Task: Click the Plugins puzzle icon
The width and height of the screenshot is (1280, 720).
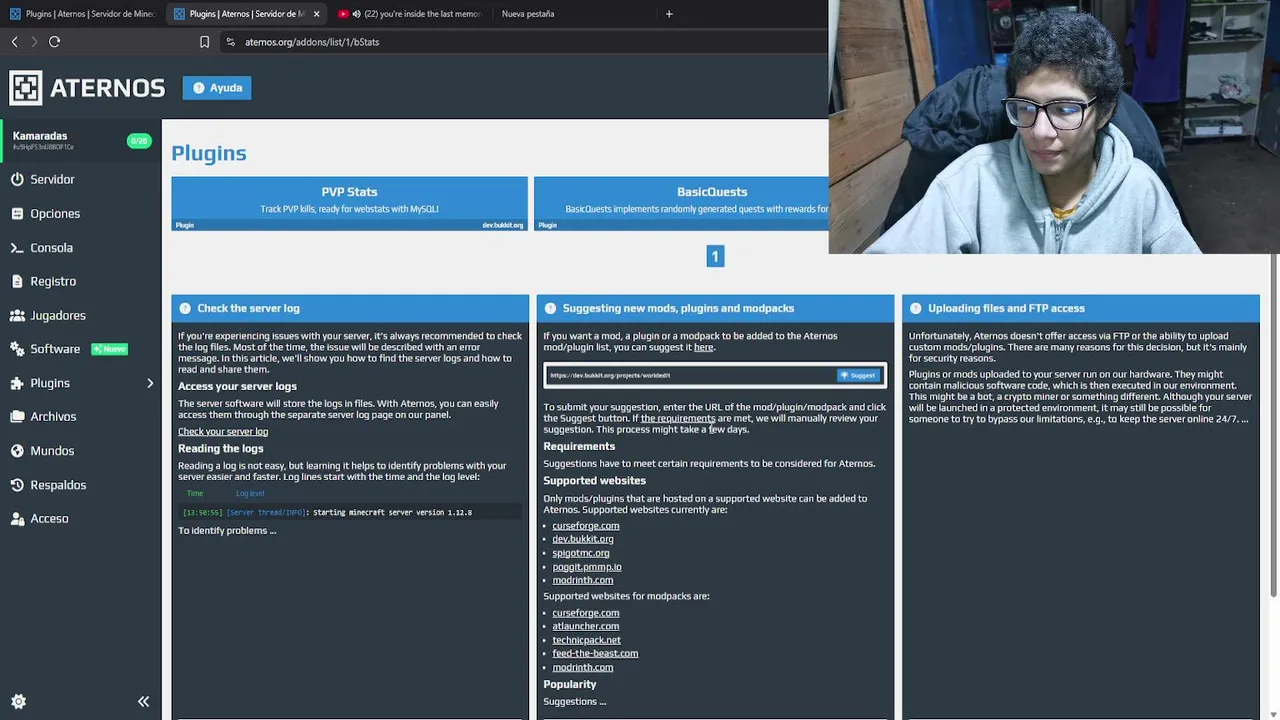Action: coord(17,383)
